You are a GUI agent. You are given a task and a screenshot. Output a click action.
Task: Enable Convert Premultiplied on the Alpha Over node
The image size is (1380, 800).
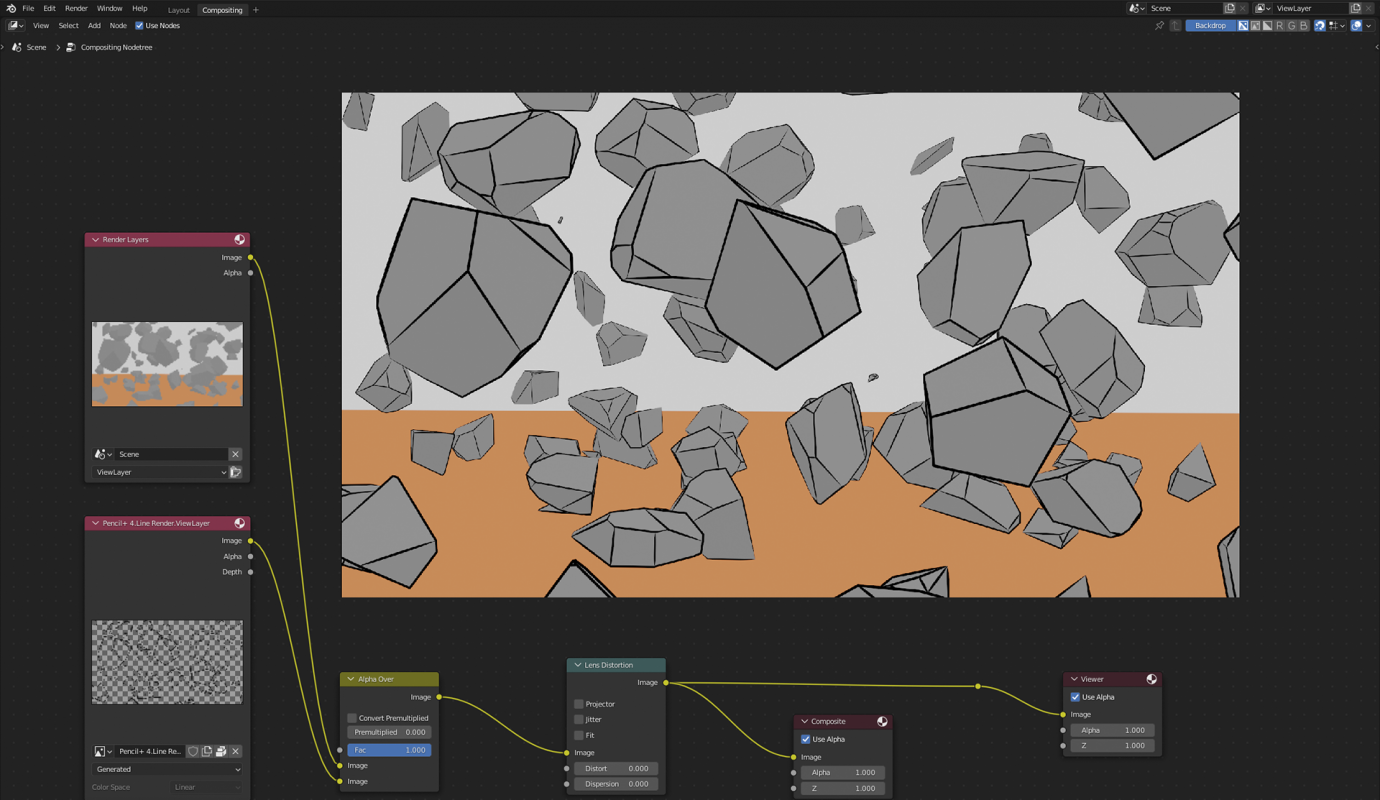pos(351,717)
